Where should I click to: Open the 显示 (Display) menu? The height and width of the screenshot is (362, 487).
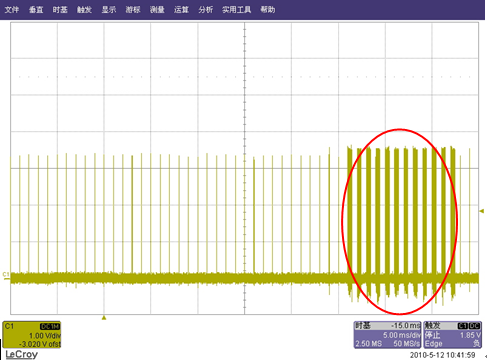coord(109,10)
